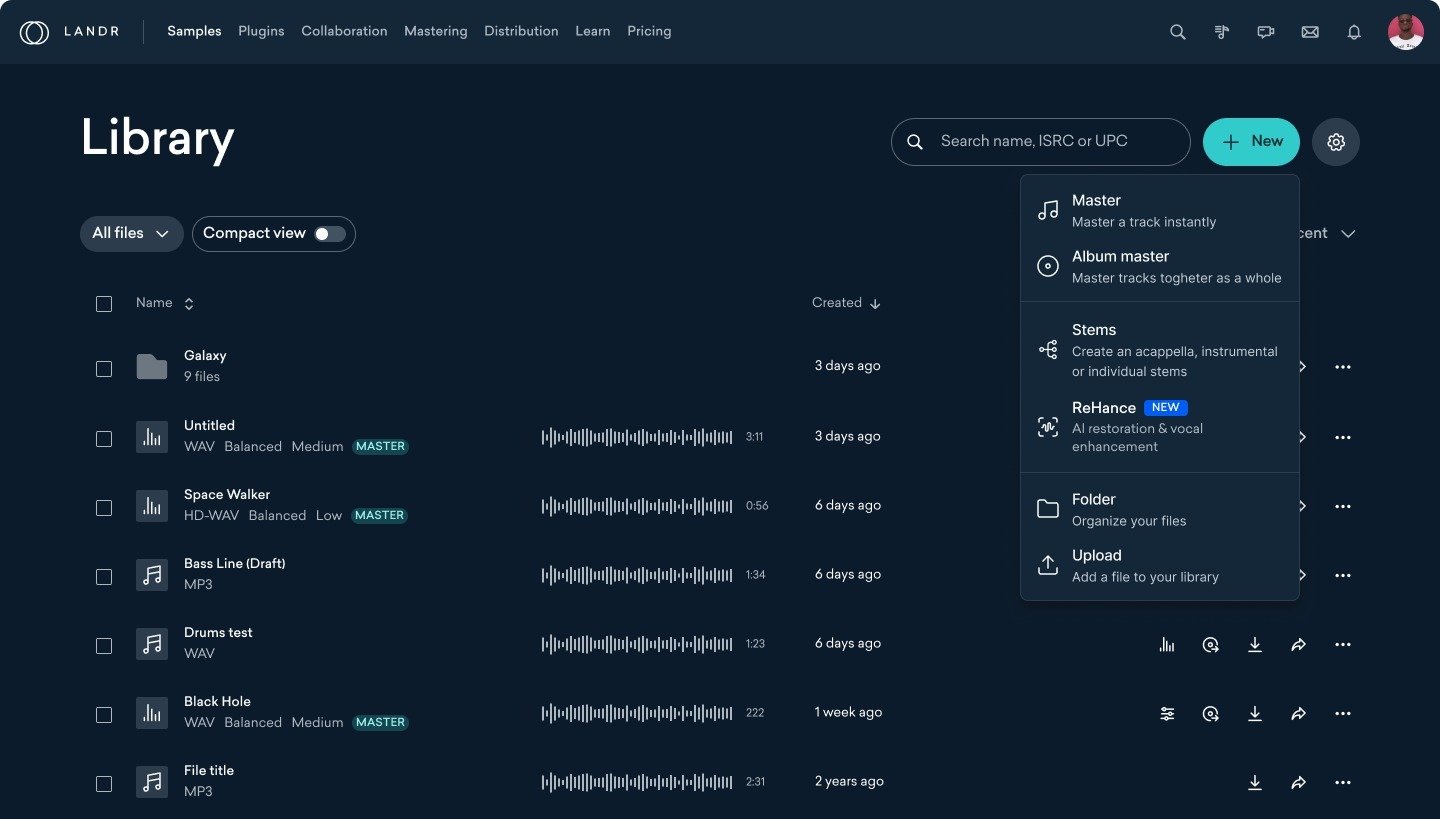
Task: Expand the Recent sort chevron
Action: point(1348,234)
